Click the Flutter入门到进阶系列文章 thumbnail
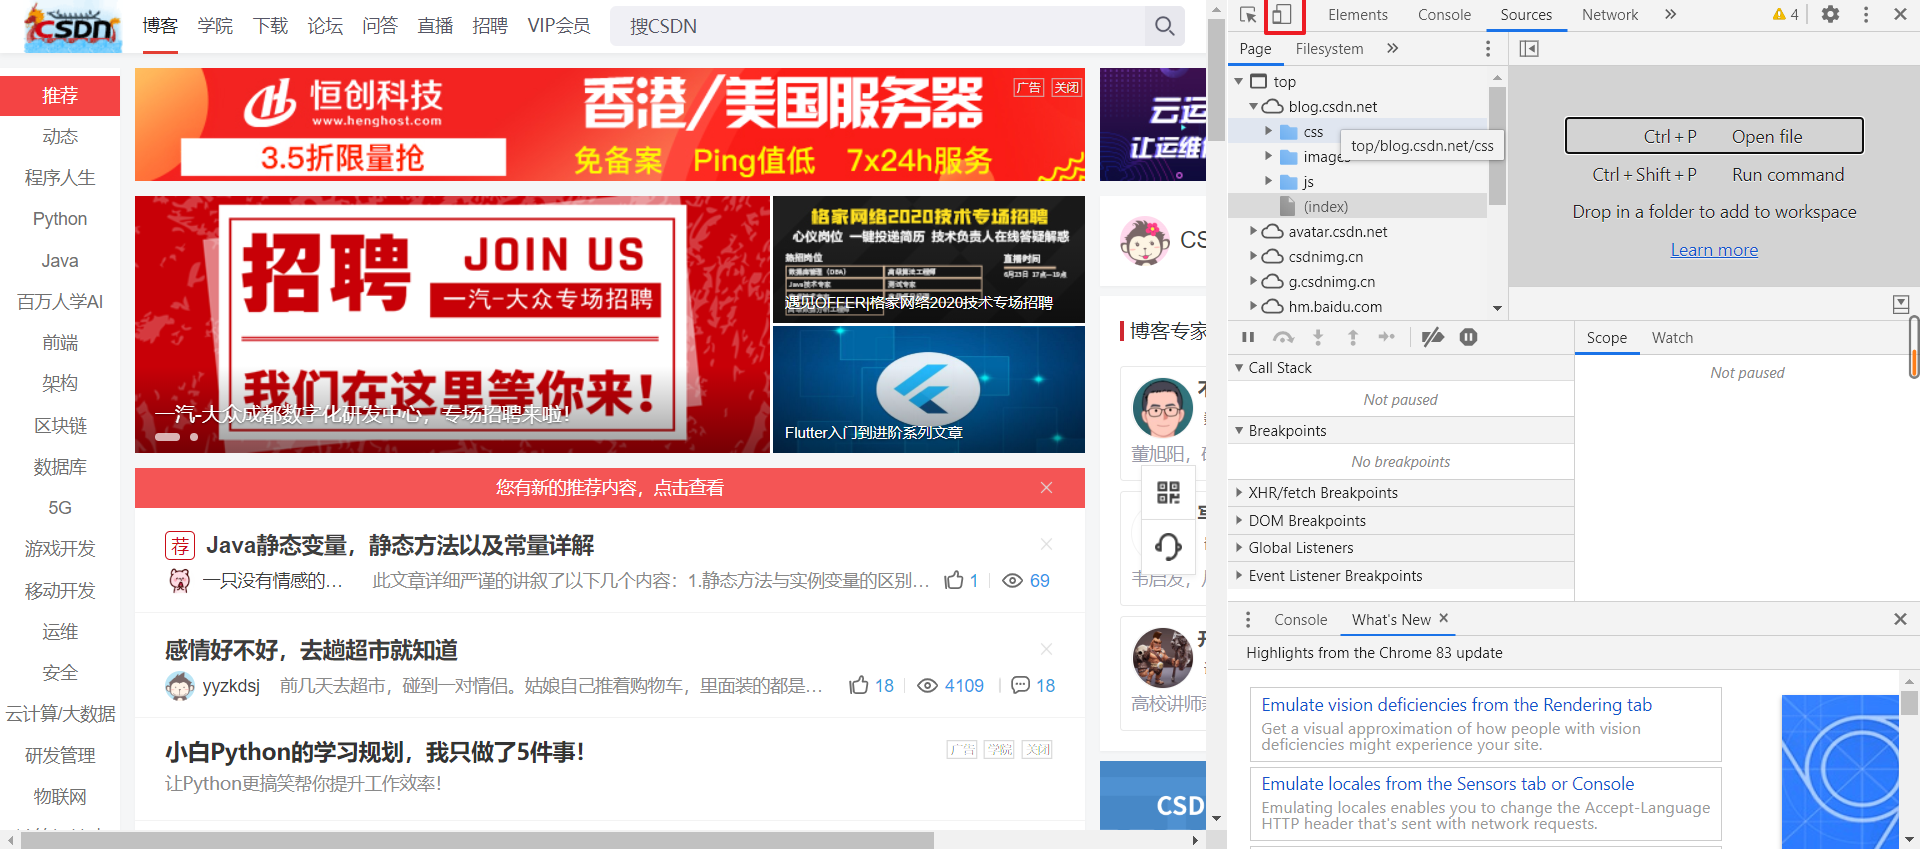 click(x=929, y=389)
